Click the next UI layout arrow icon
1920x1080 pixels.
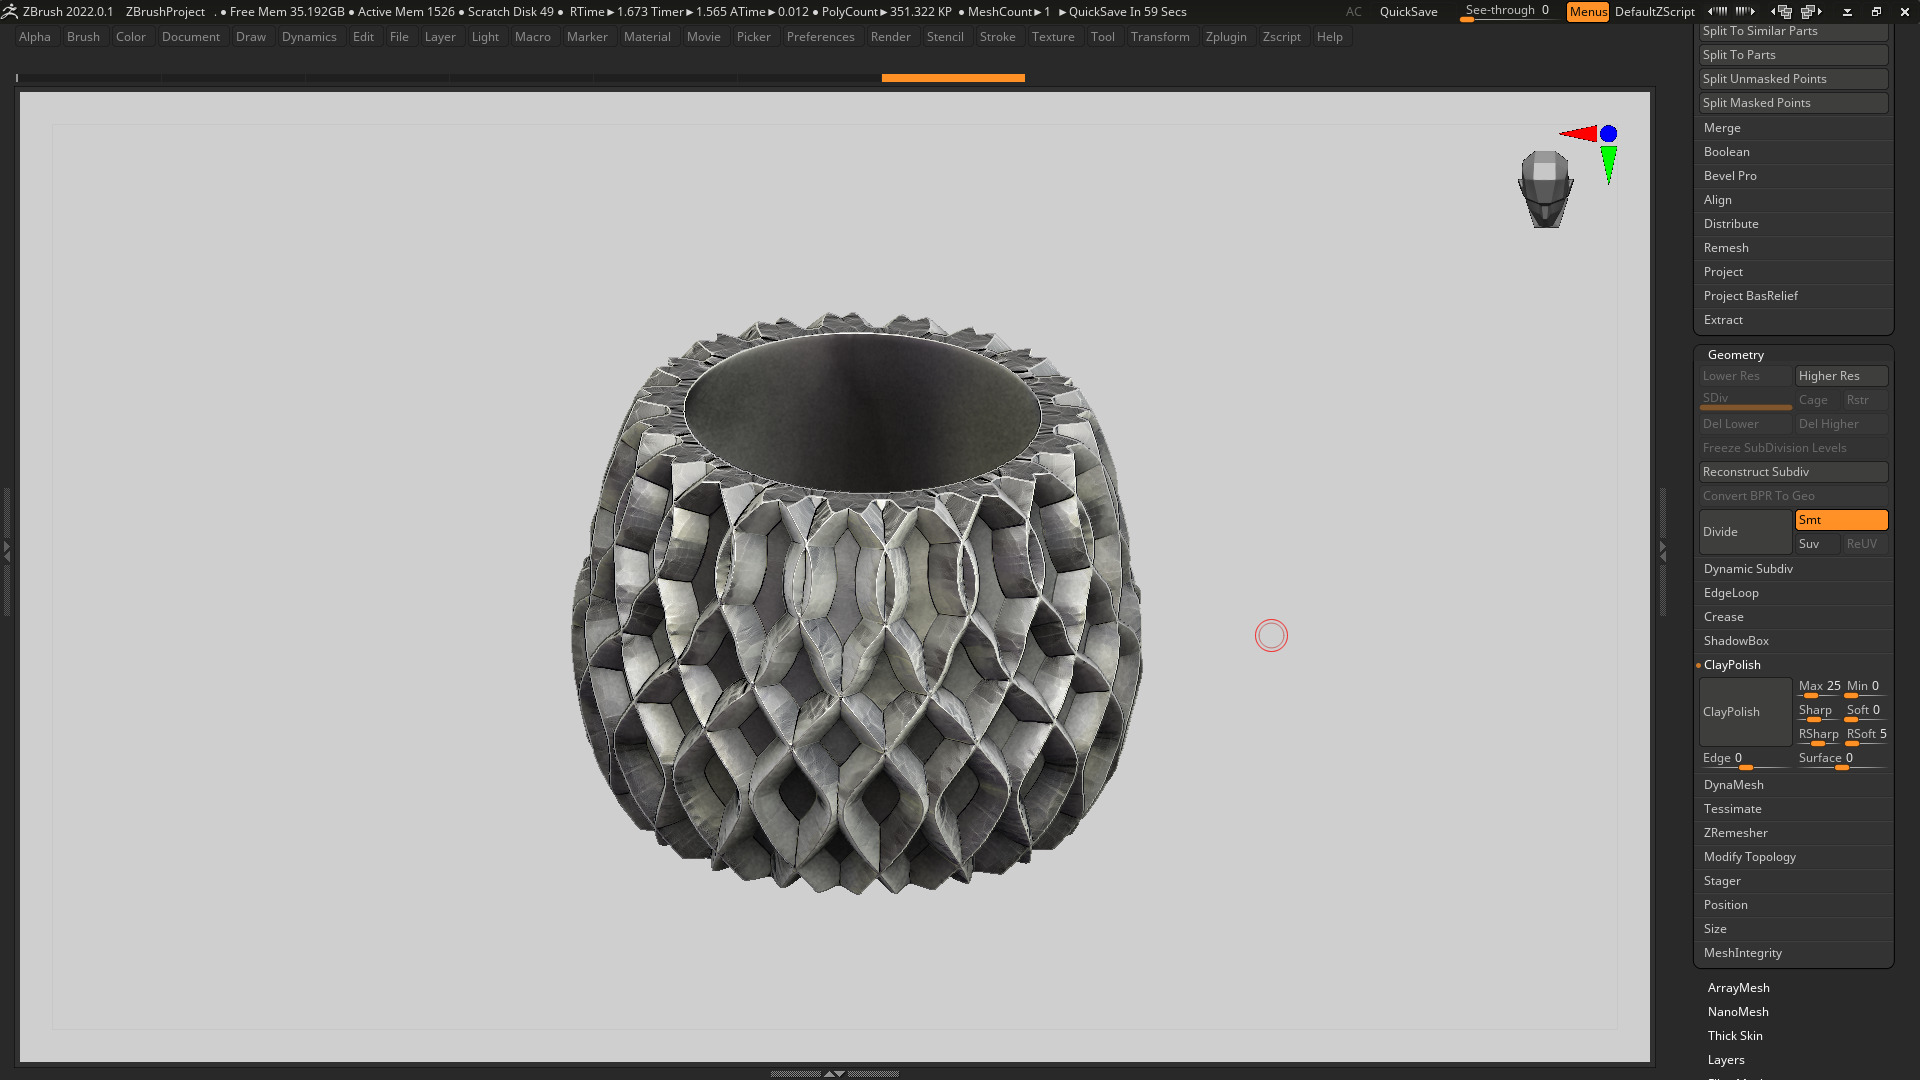click(1746, 11)
